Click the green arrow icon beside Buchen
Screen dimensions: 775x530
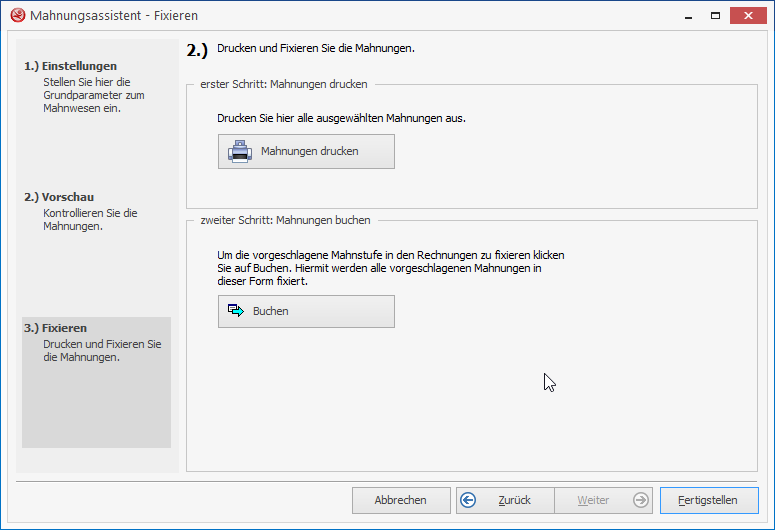pyautogui.click(x=236, y=311)
